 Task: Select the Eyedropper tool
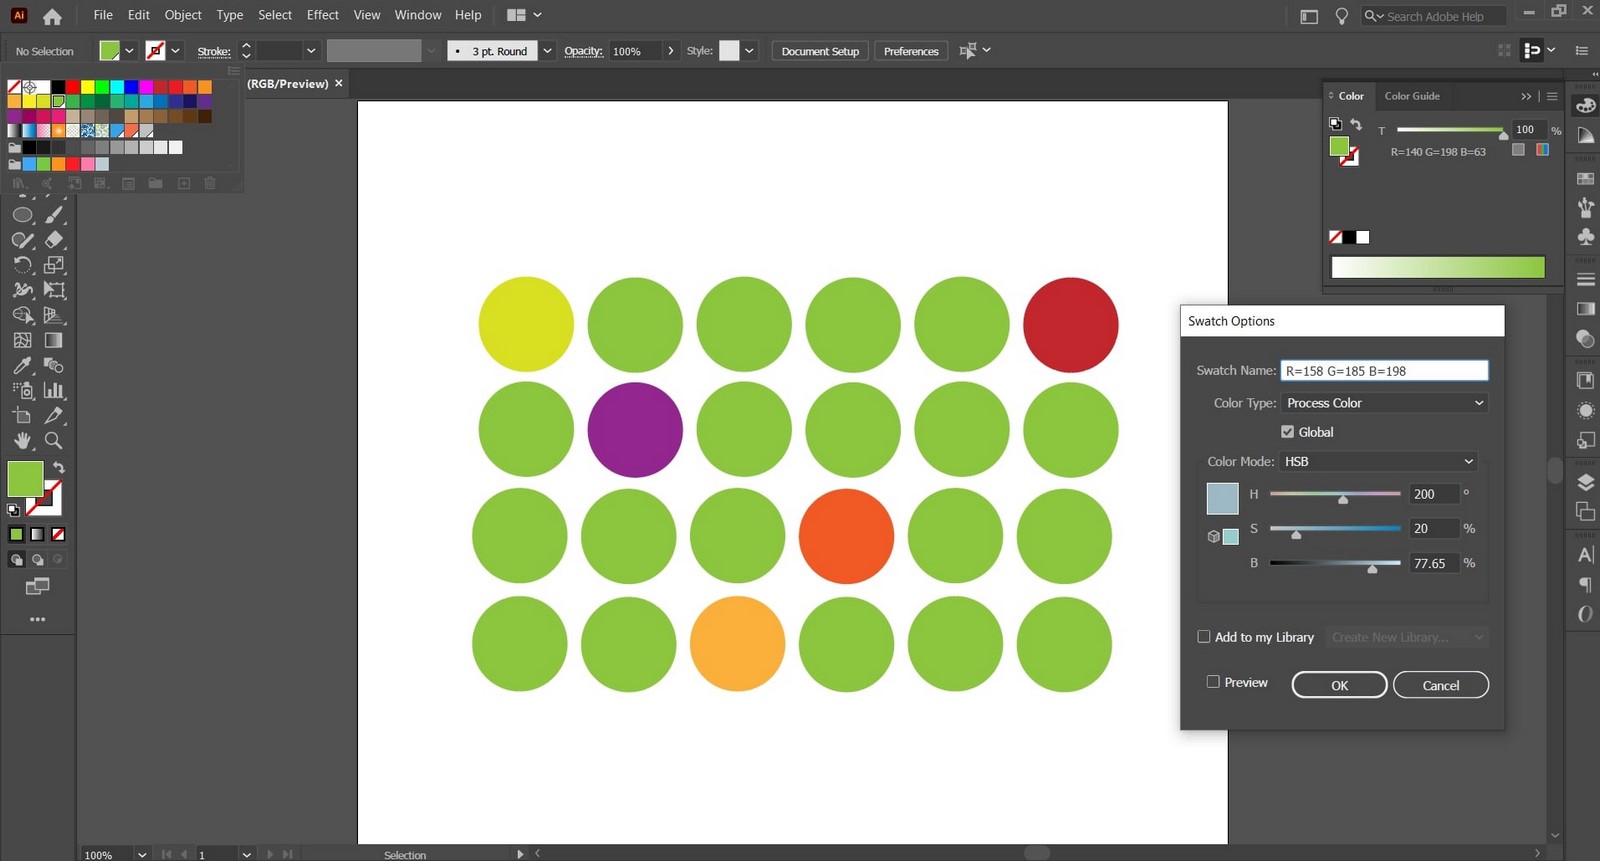tap(23, 365)
